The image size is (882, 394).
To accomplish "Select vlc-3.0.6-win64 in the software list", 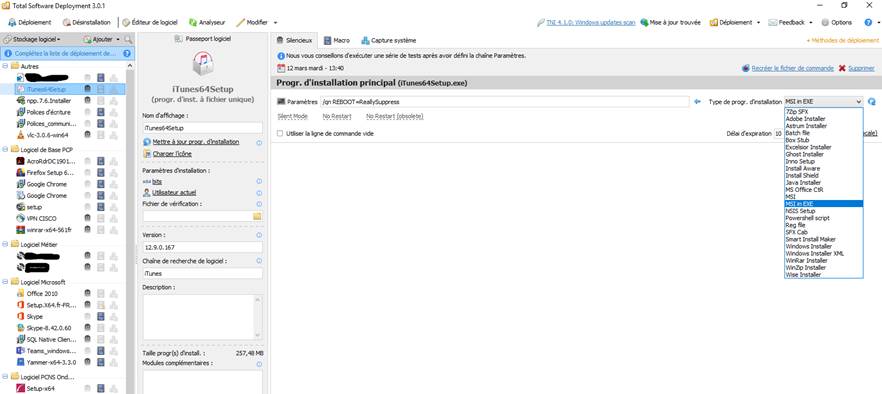I will coord(47,135).
